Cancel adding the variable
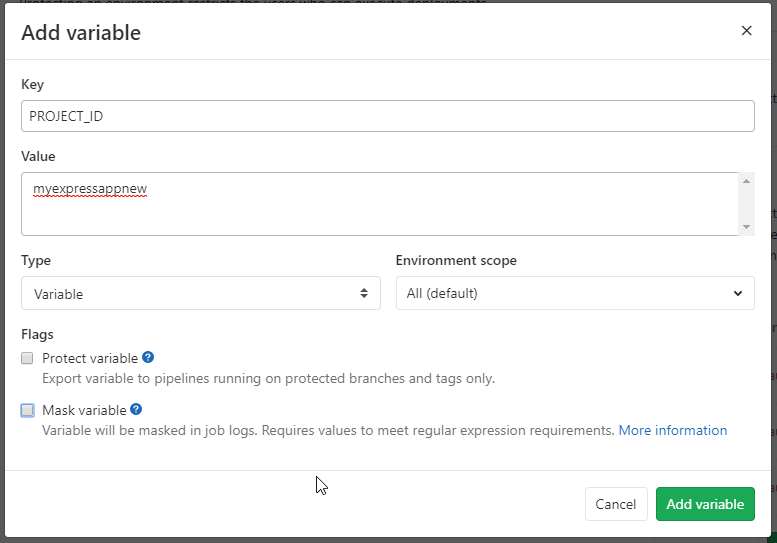Viewport: 777px width, 543px height. [x=616, y=504]
